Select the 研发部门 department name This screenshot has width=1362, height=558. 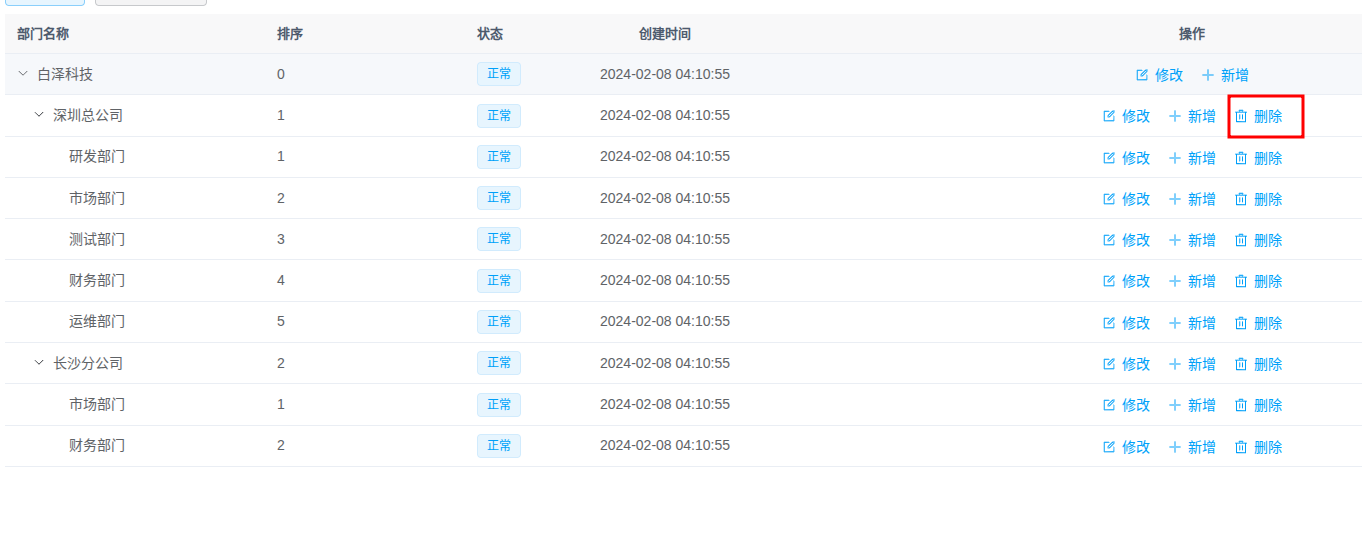[97, 157]
